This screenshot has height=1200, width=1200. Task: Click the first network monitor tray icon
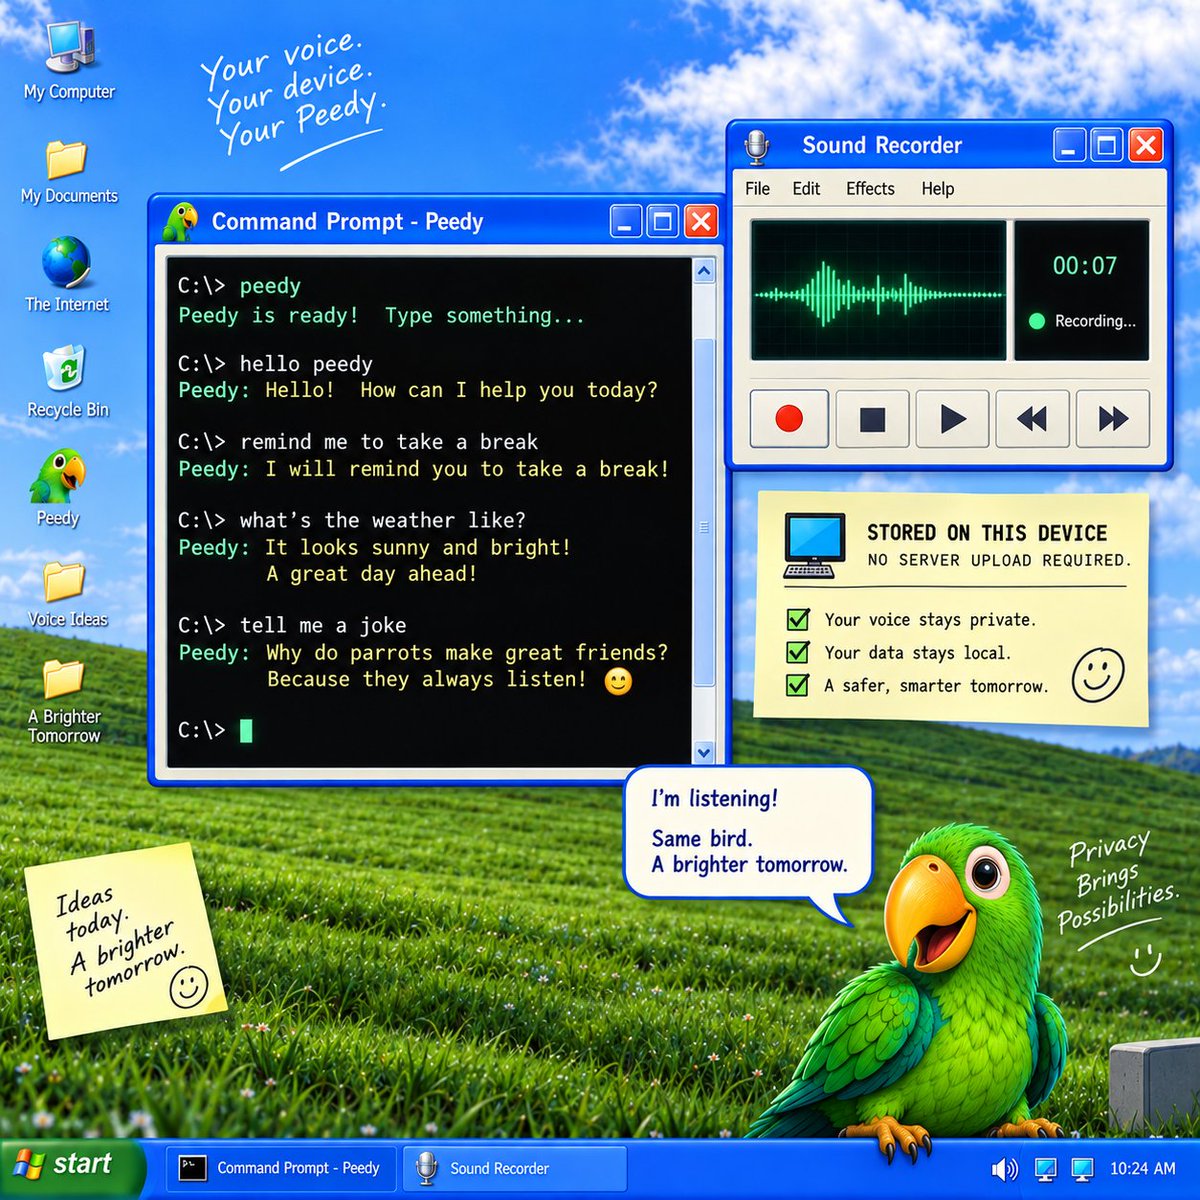pyautogui.click(x=1046, y=1168)
